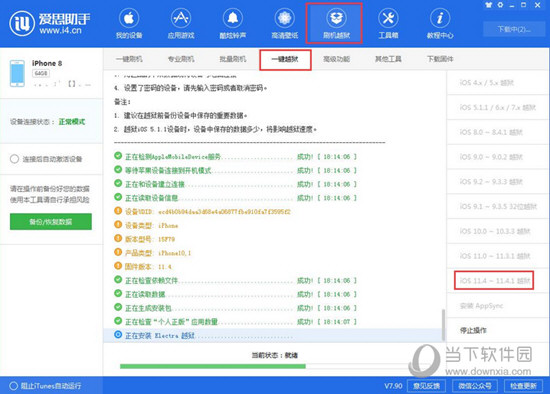The image size is (550, 394).
Task: Select iOS 8.0 ~ 8.4.1 越狱
Action: coord(498,132)
